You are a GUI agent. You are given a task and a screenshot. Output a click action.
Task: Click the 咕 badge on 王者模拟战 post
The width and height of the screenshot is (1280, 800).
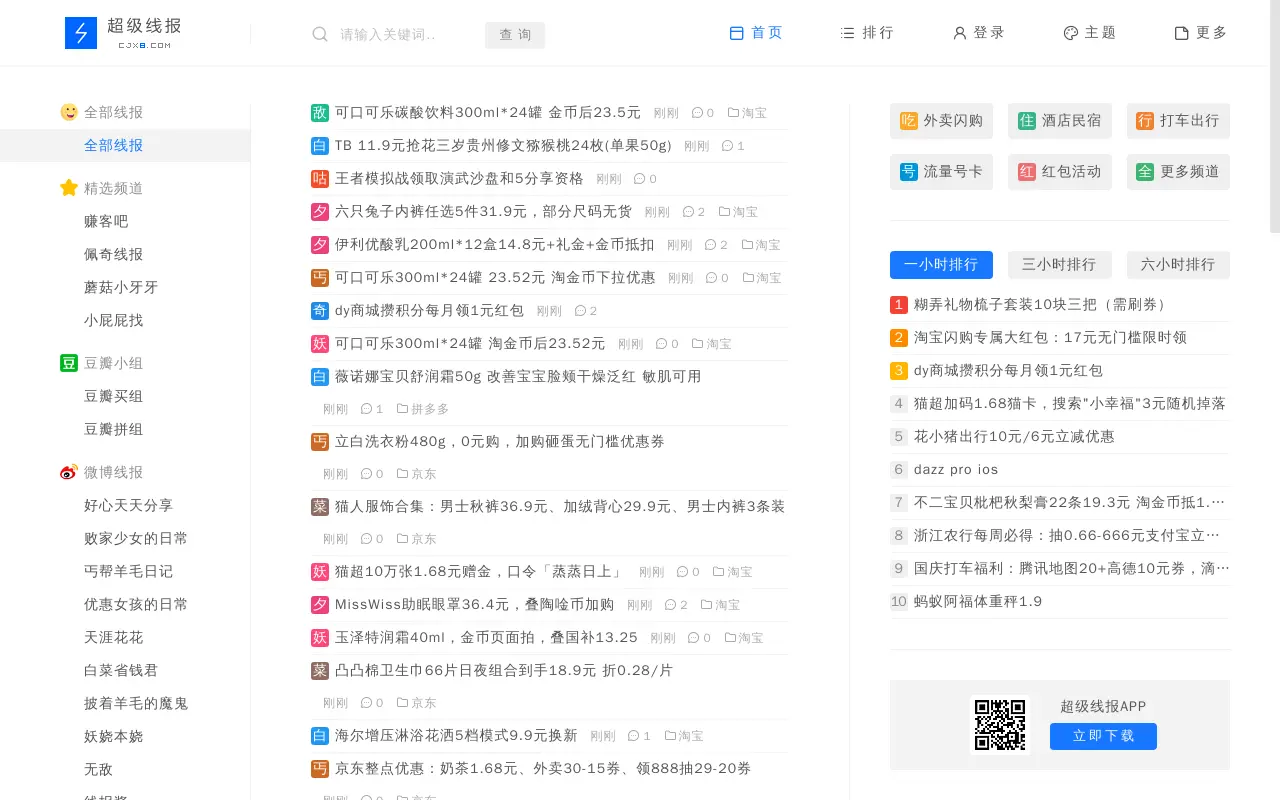pyautogui.click(x=320, y=179)
